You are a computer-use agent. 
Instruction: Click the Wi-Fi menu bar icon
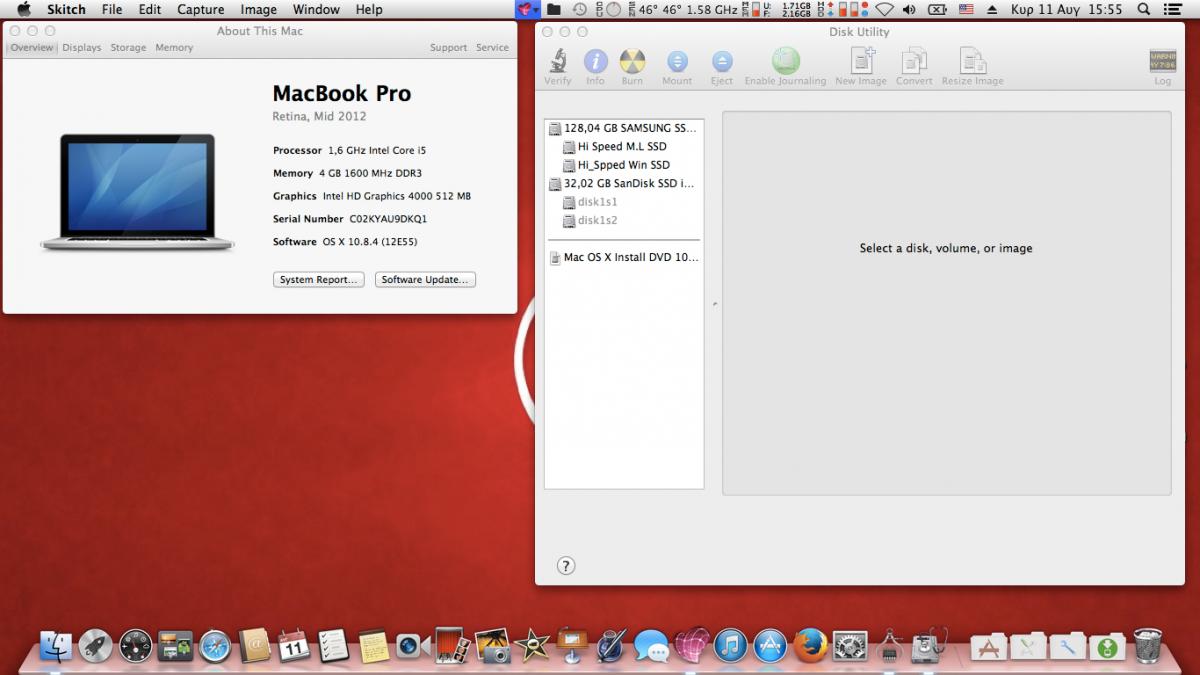tap(884, 9)
